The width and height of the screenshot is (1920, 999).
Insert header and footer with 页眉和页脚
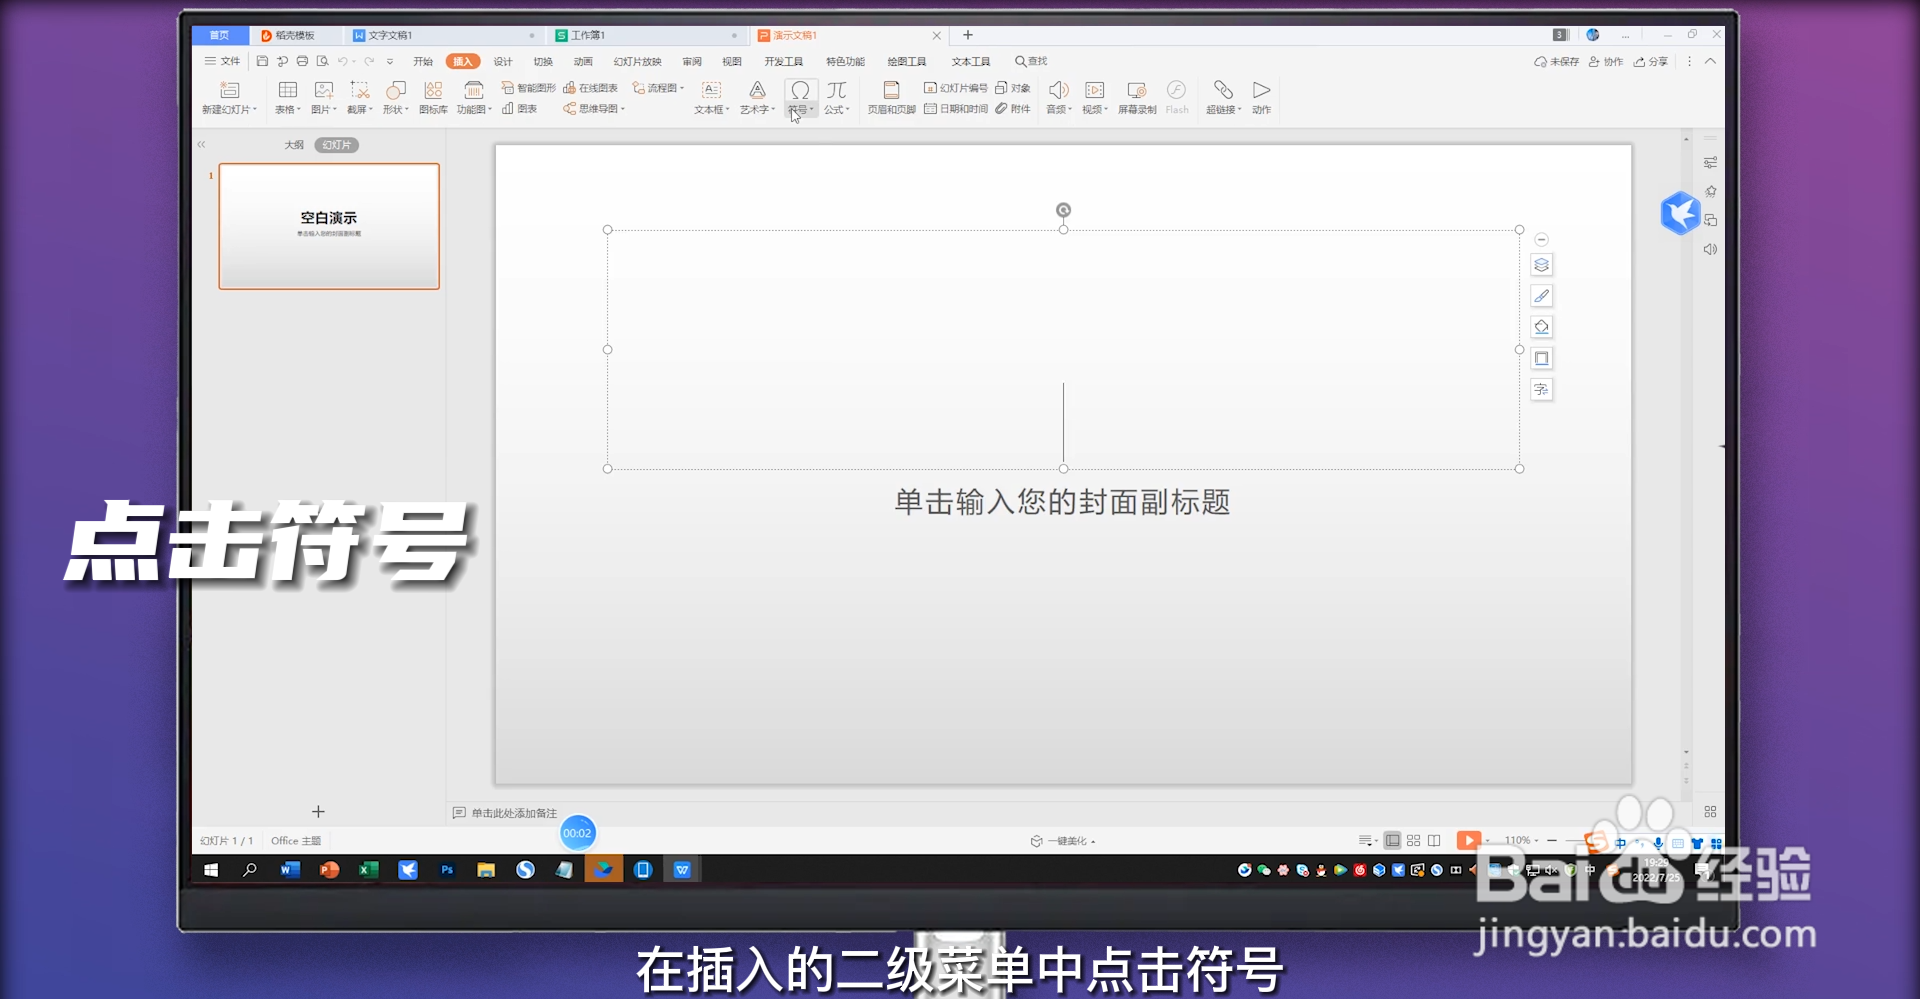pos(891,97)
